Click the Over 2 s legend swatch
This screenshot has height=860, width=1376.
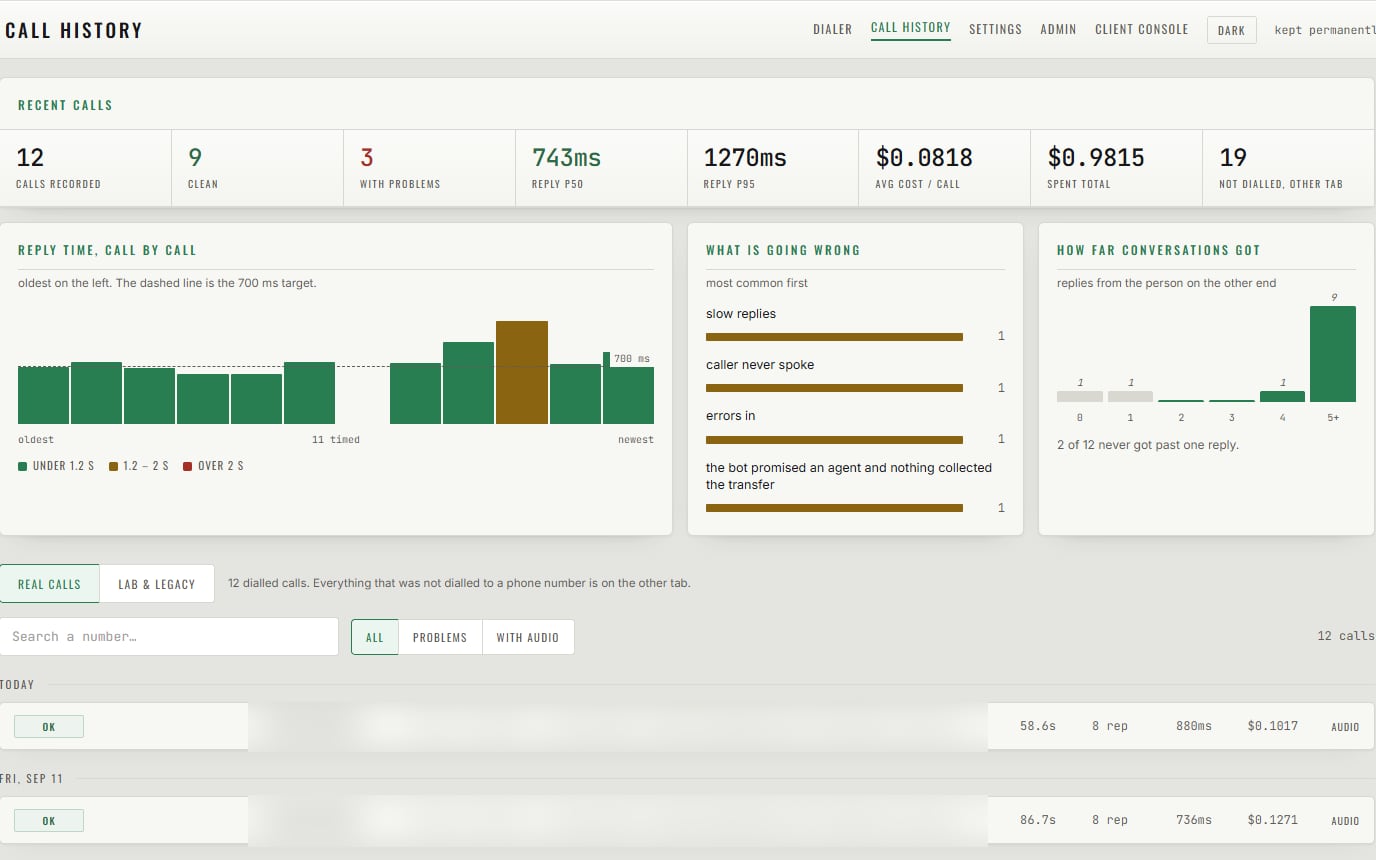[x=188, y=466]
